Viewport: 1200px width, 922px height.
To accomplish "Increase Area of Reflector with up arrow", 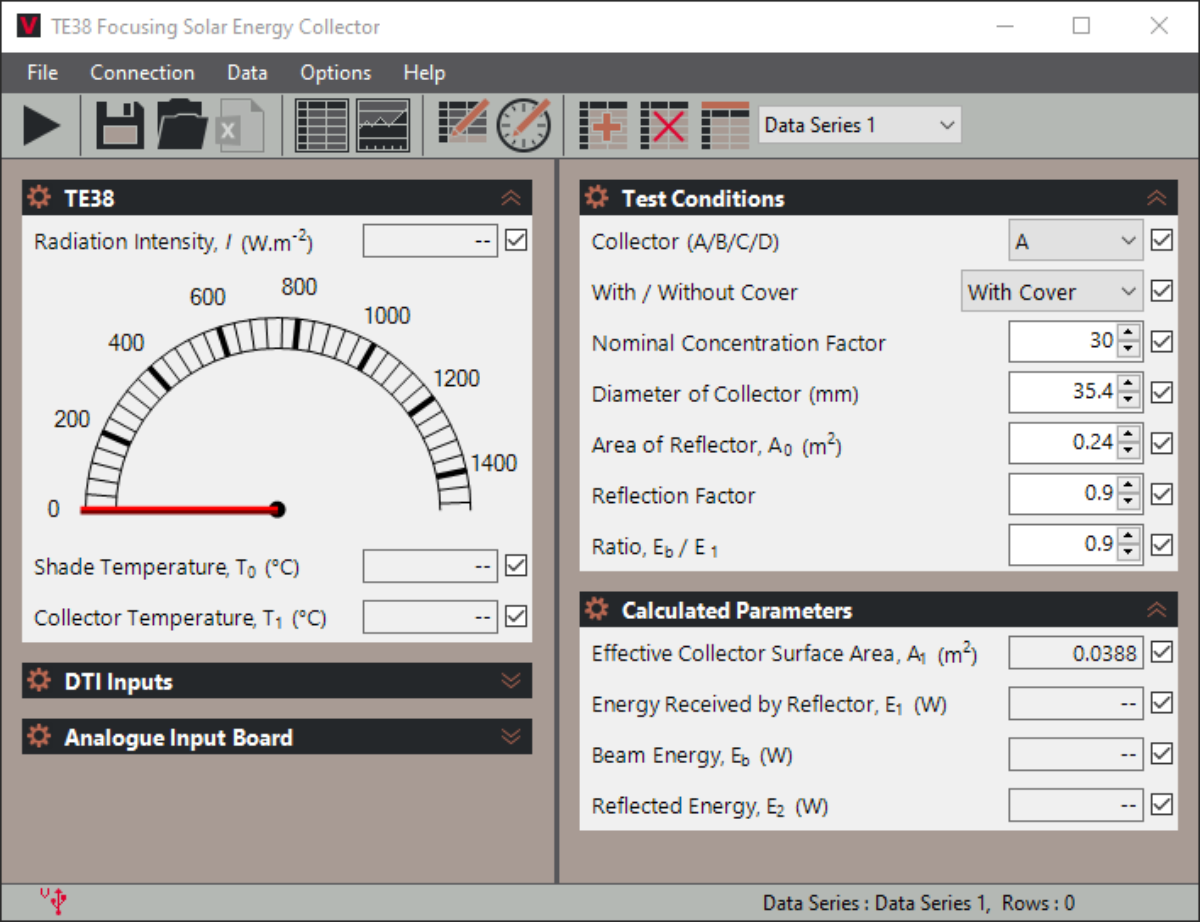I will tap(1129, 435).
